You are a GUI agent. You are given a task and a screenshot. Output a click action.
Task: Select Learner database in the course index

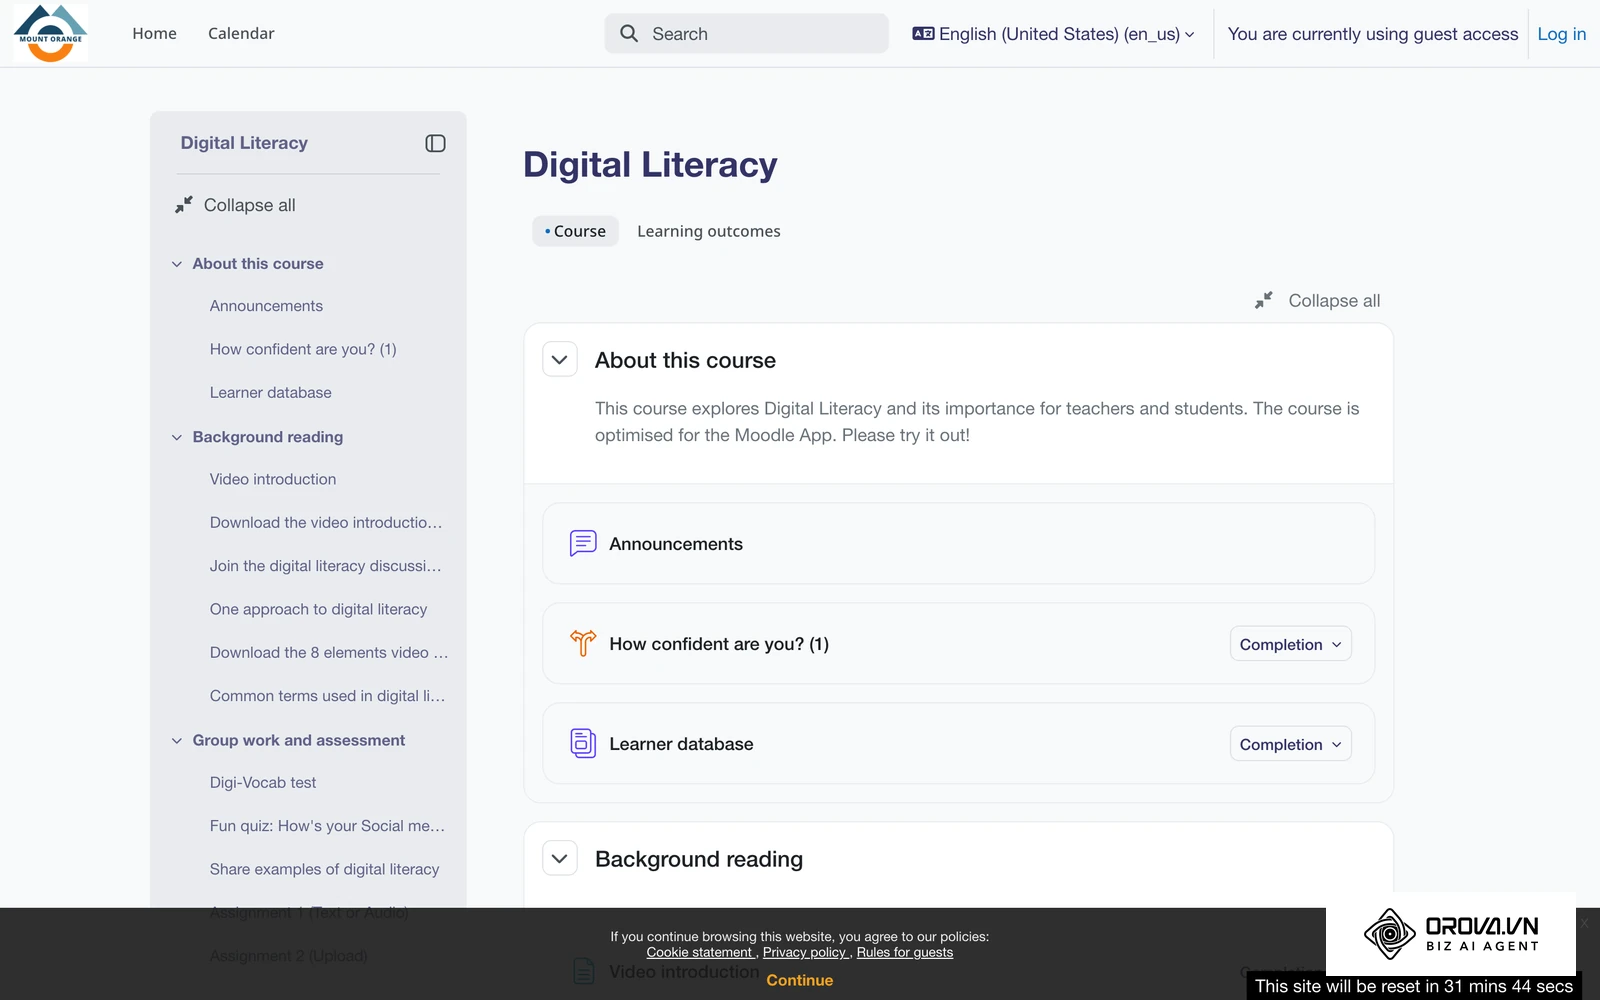[x=270, y=393]
